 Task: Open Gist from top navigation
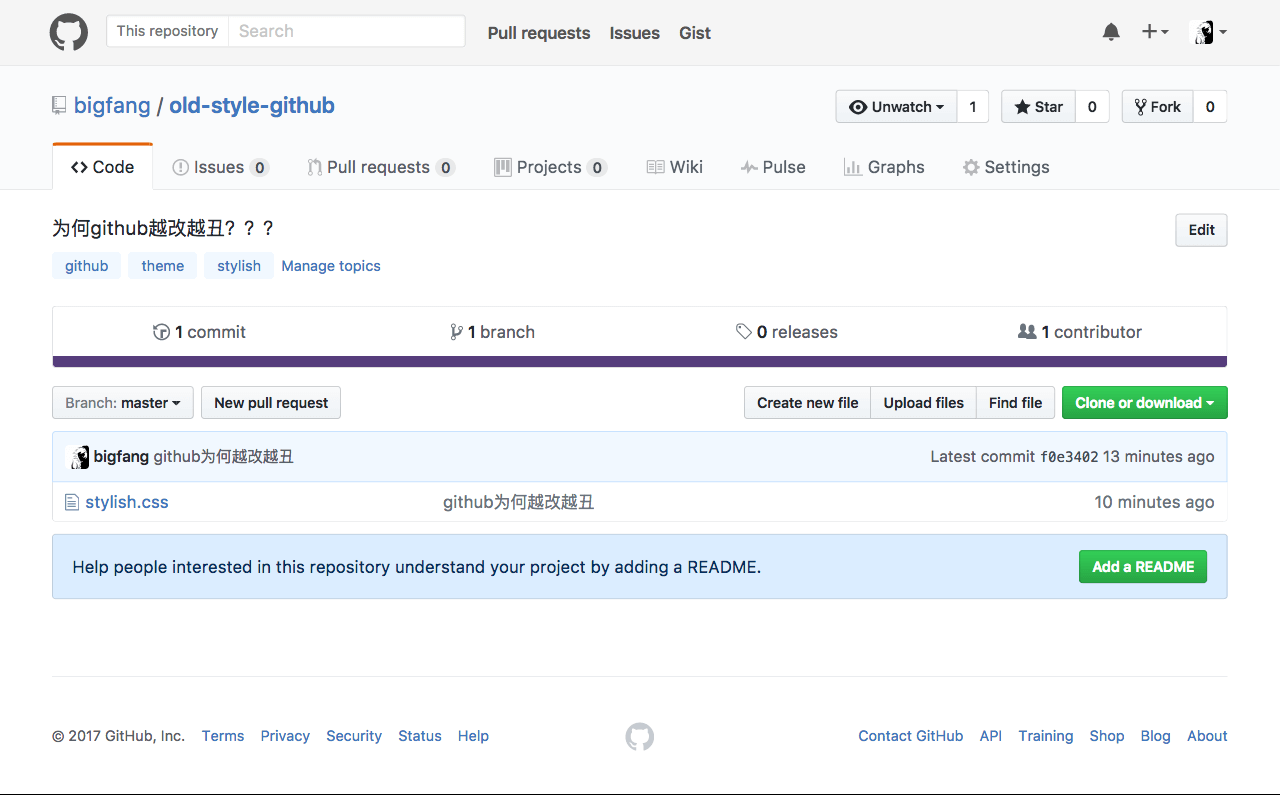pos(695,33)
